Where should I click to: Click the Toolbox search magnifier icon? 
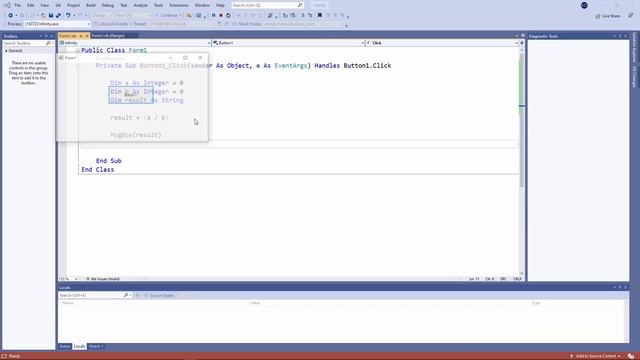(x=48, y=43)
